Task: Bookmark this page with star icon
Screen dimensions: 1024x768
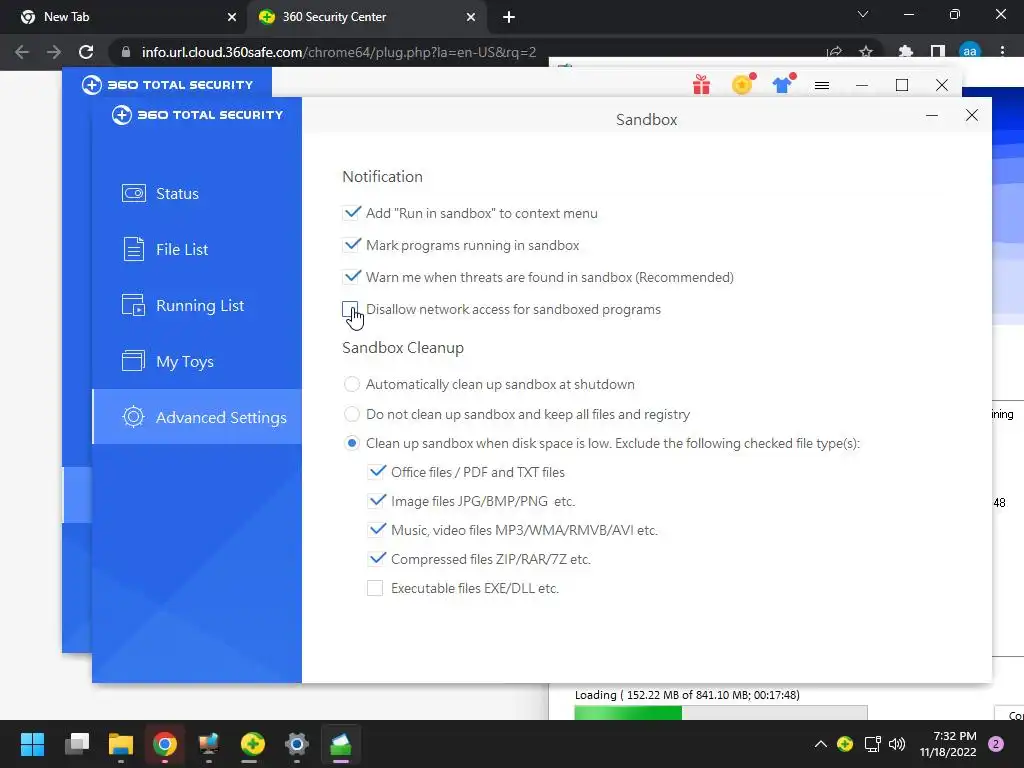Action: pos(866,52)
